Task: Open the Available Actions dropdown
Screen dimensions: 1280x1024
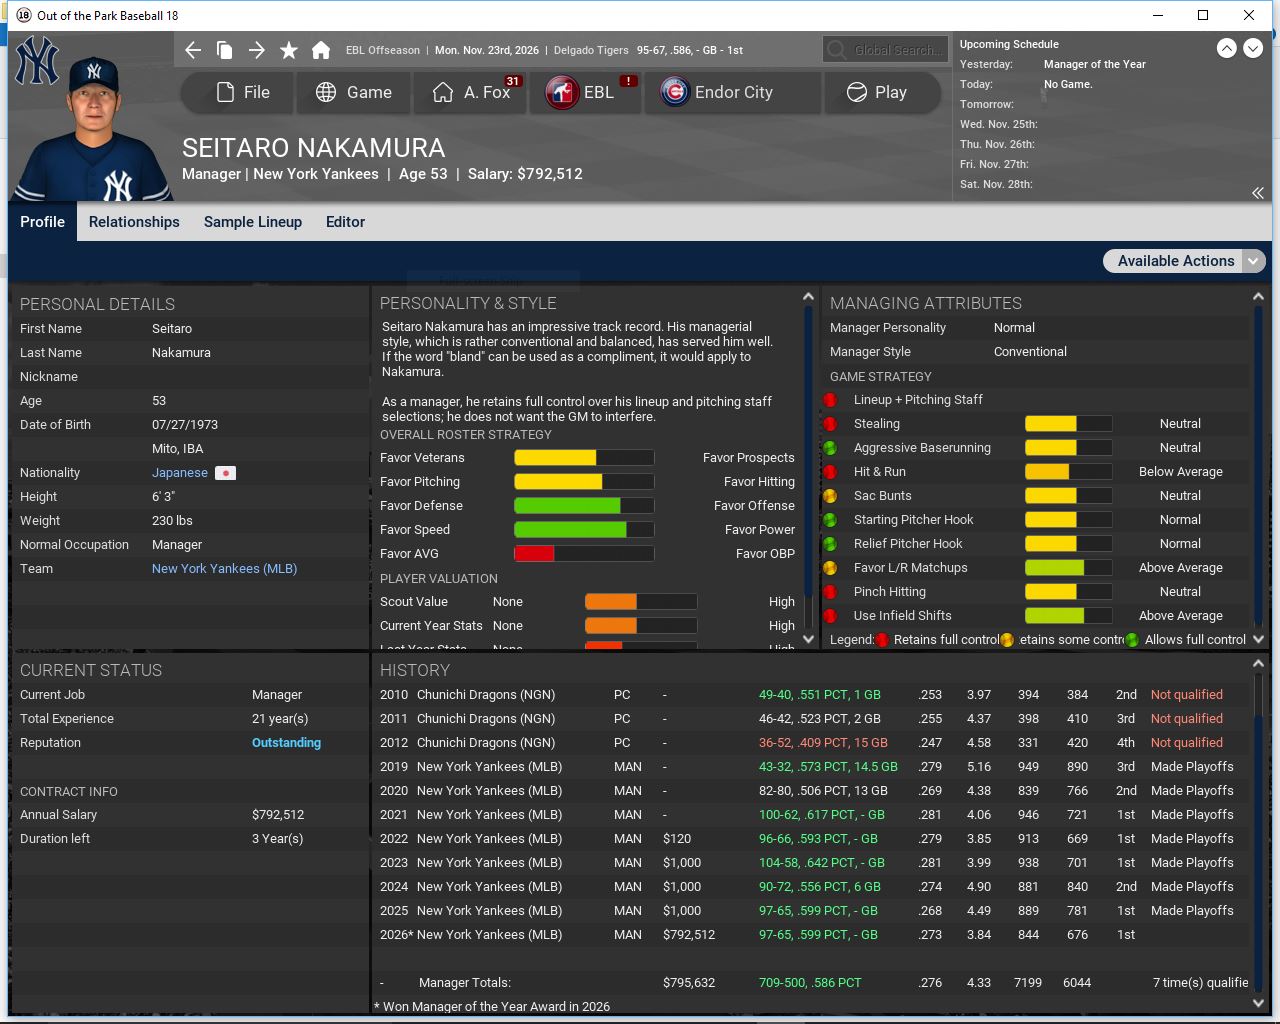Action: [x=1184, y=261]
